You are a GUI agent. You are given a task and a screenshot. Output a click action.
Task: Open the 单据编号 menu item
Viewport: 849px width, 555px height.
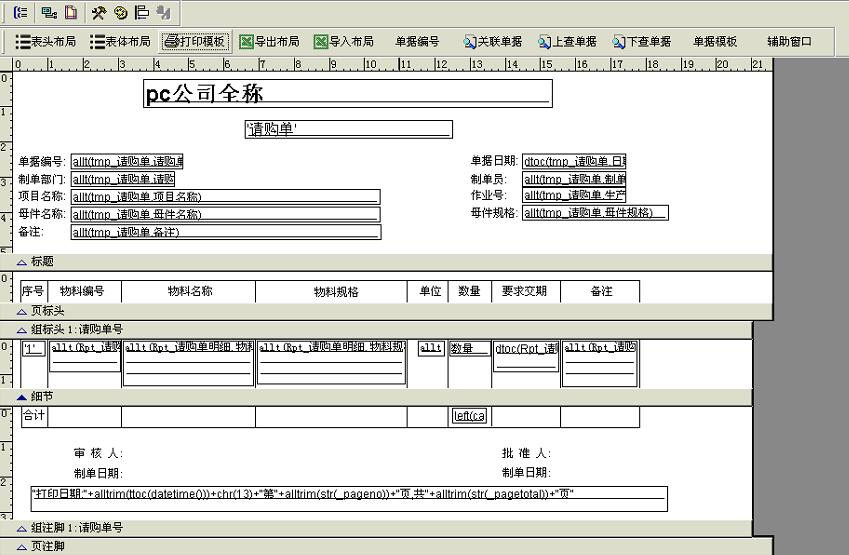[x=417, y=42]
